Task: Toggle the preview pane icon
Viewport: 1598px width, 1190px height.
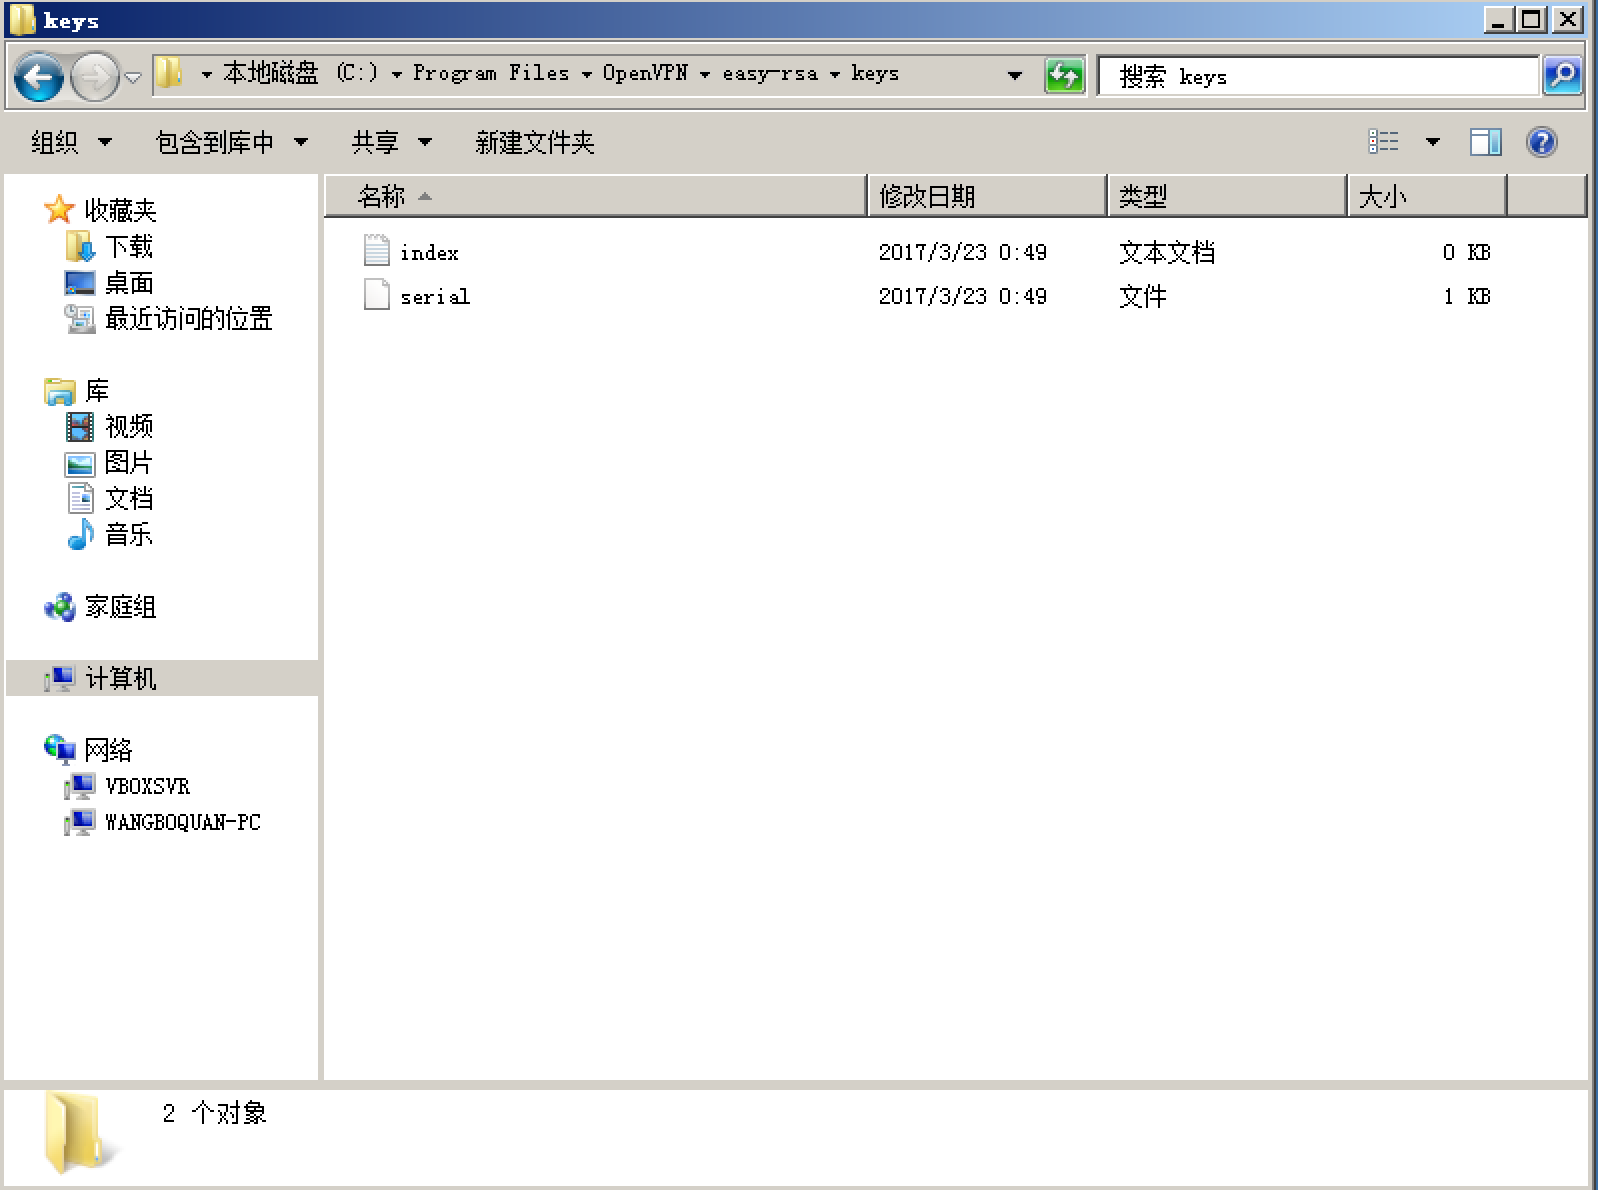Action: tap(1485, 142)
